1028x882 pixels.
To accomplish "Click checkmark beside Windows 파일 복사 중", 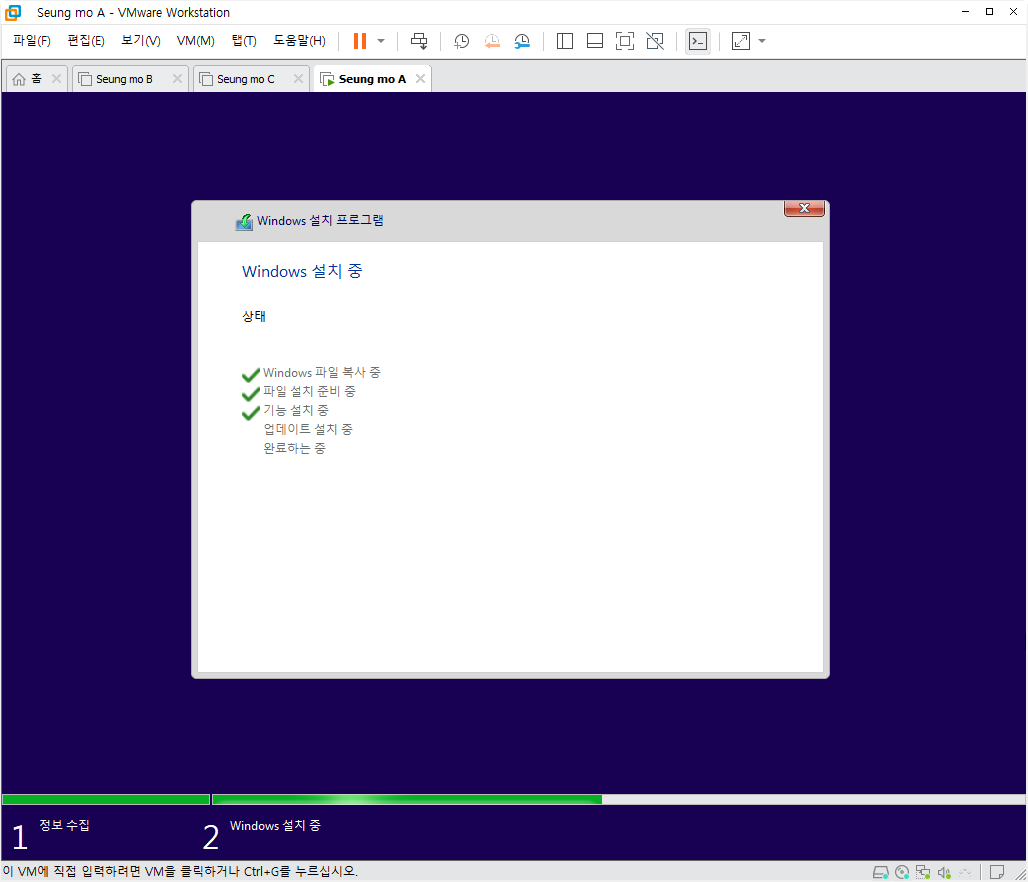I will click(251, 374).
